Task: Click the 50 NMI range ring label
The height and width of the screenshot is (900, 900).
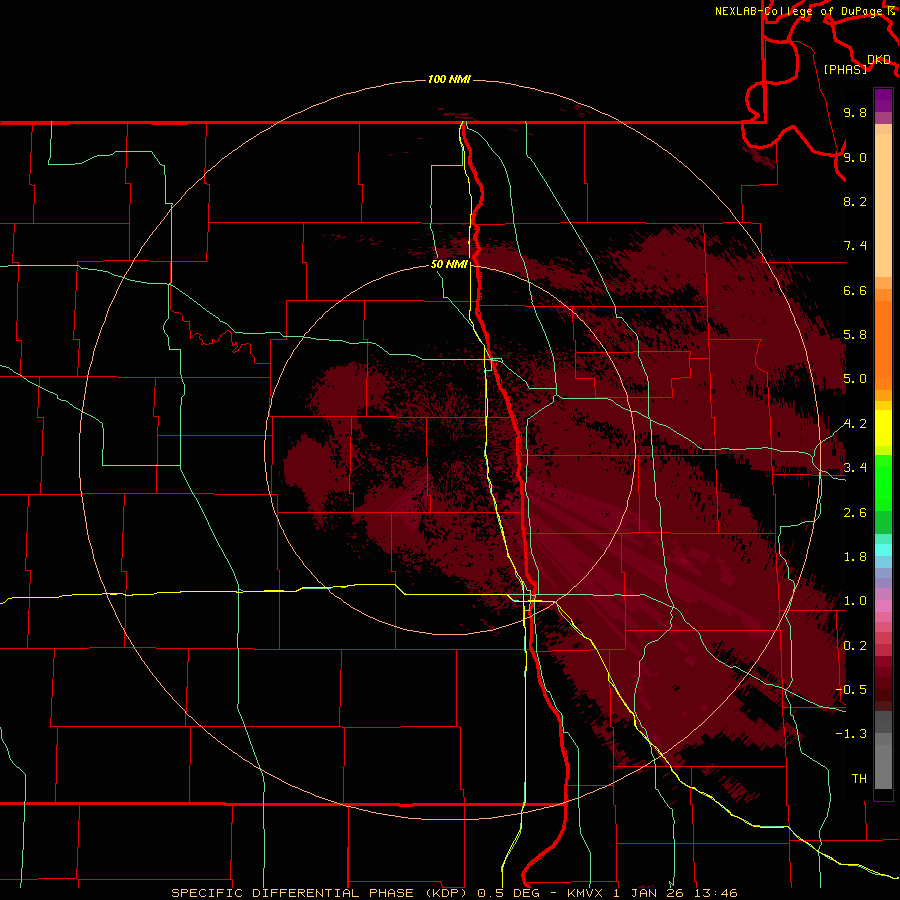Action: click(449, 264)
